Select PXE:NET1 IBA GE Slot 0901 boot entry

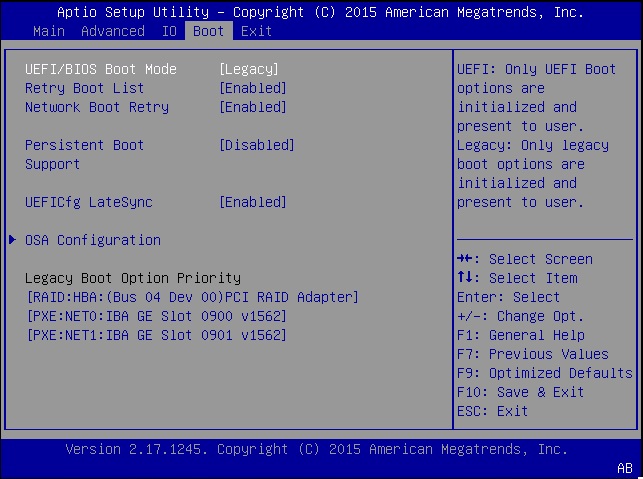point(157,335)
